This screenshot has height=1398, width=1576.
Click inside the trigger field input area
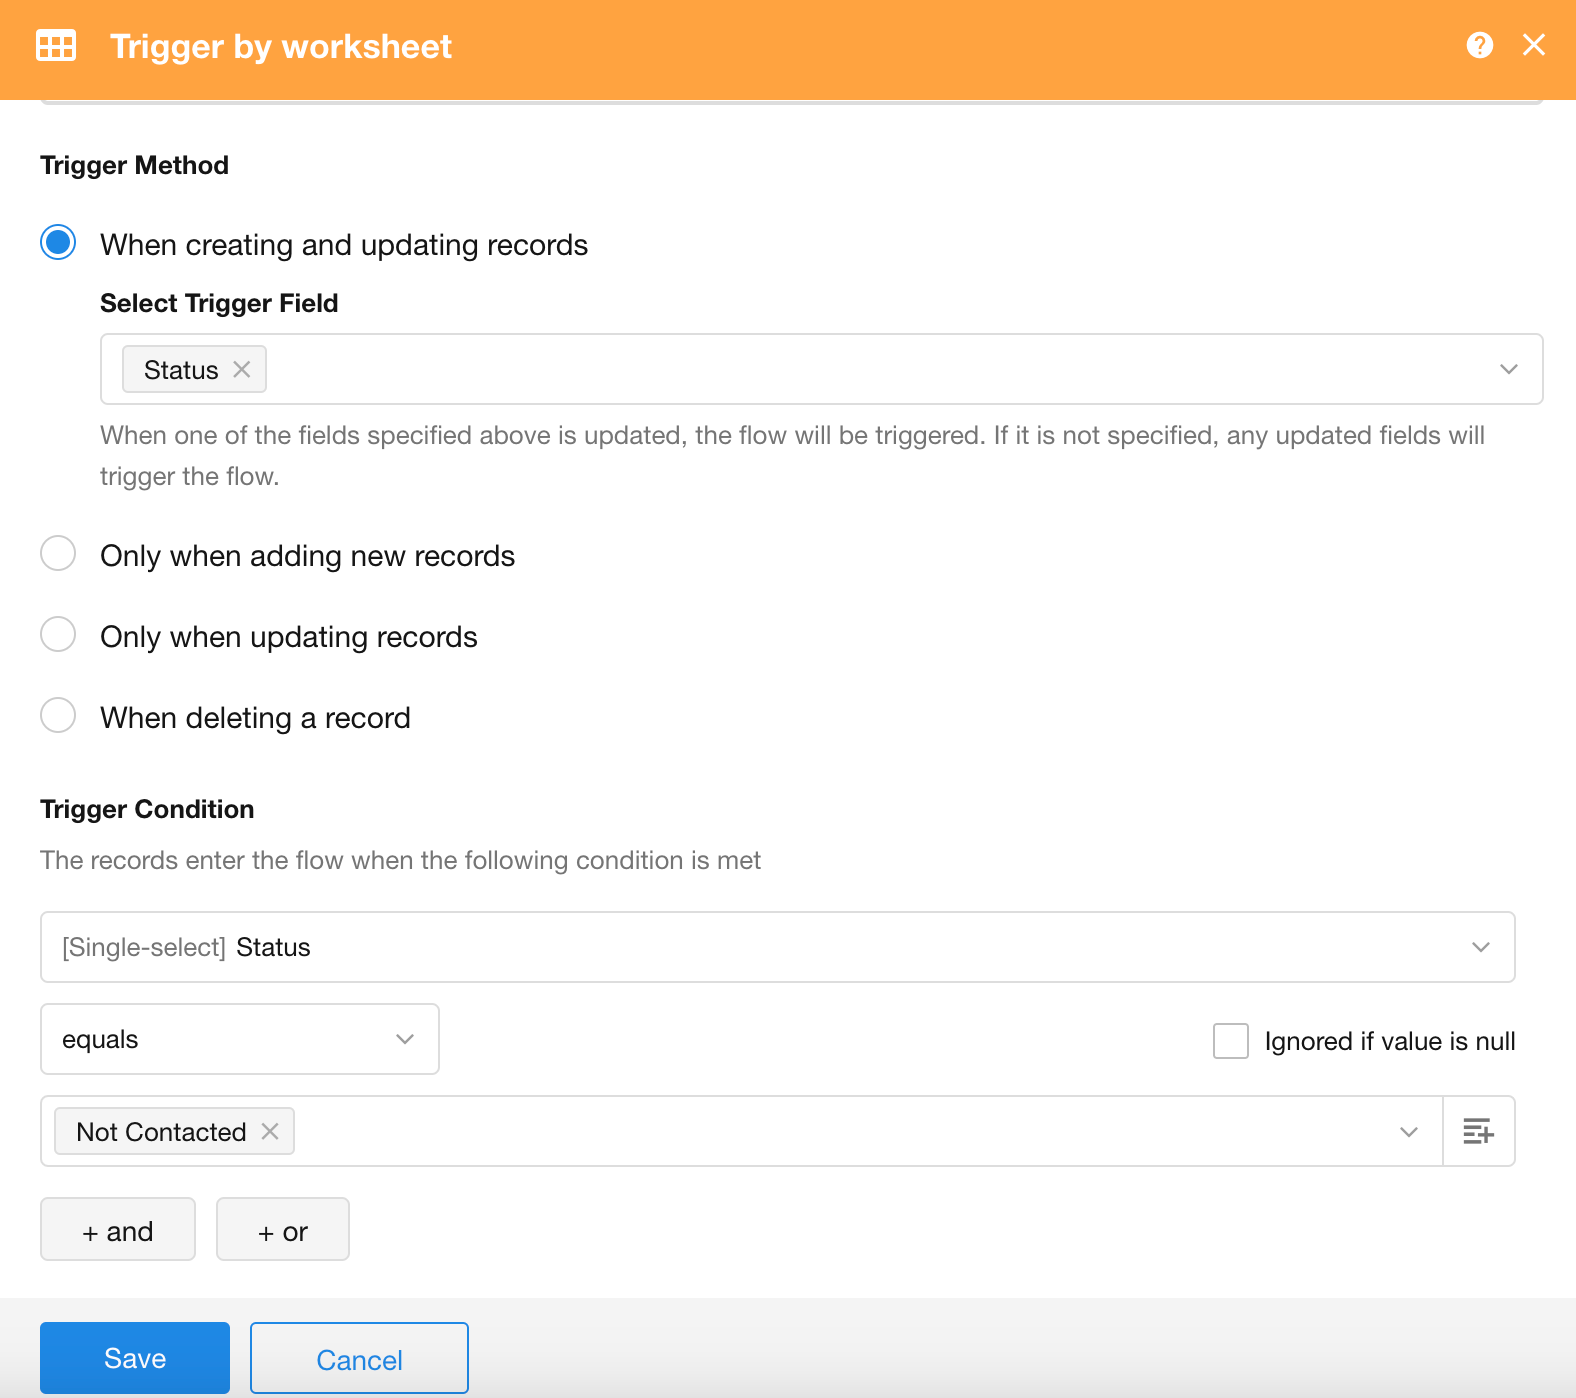pyautogui.click(x=850, y=369)
